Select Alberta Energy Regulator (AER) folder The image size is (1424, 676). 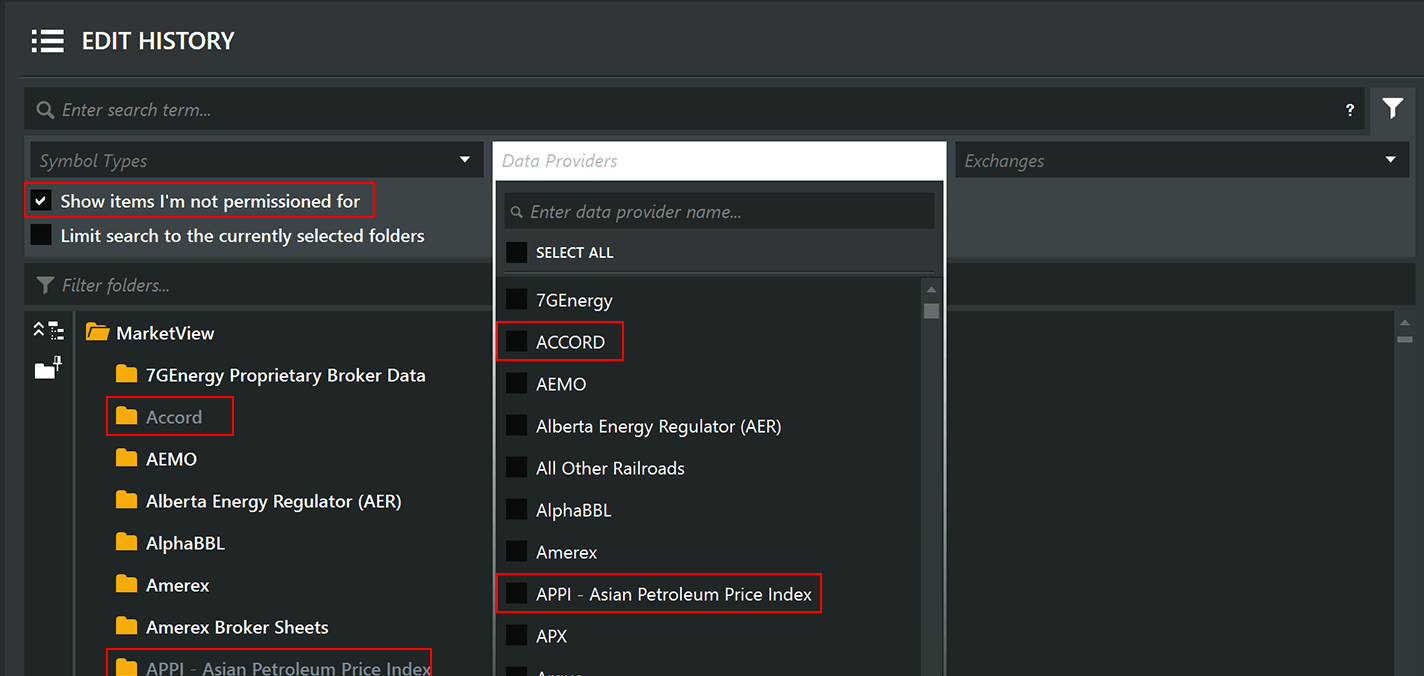click(x=273, y=501)
